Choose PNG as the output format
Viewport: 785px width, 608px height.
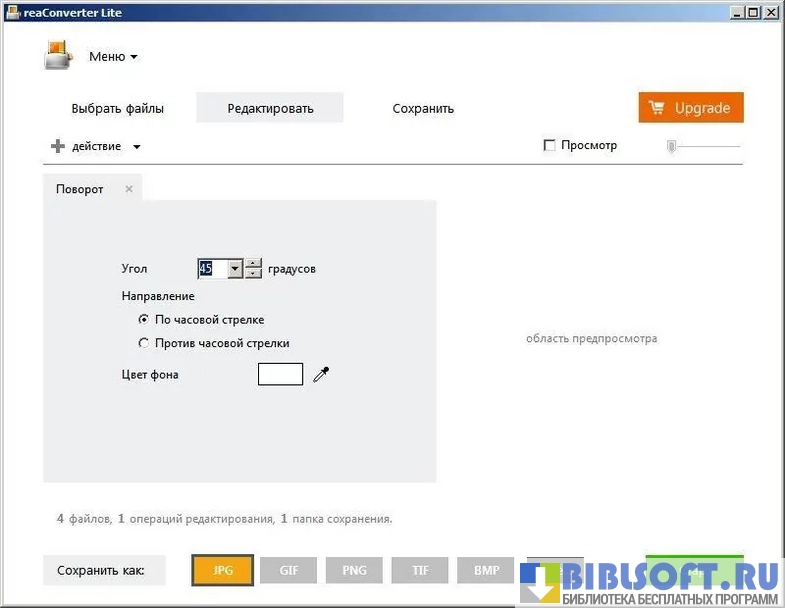coord(354,570)
